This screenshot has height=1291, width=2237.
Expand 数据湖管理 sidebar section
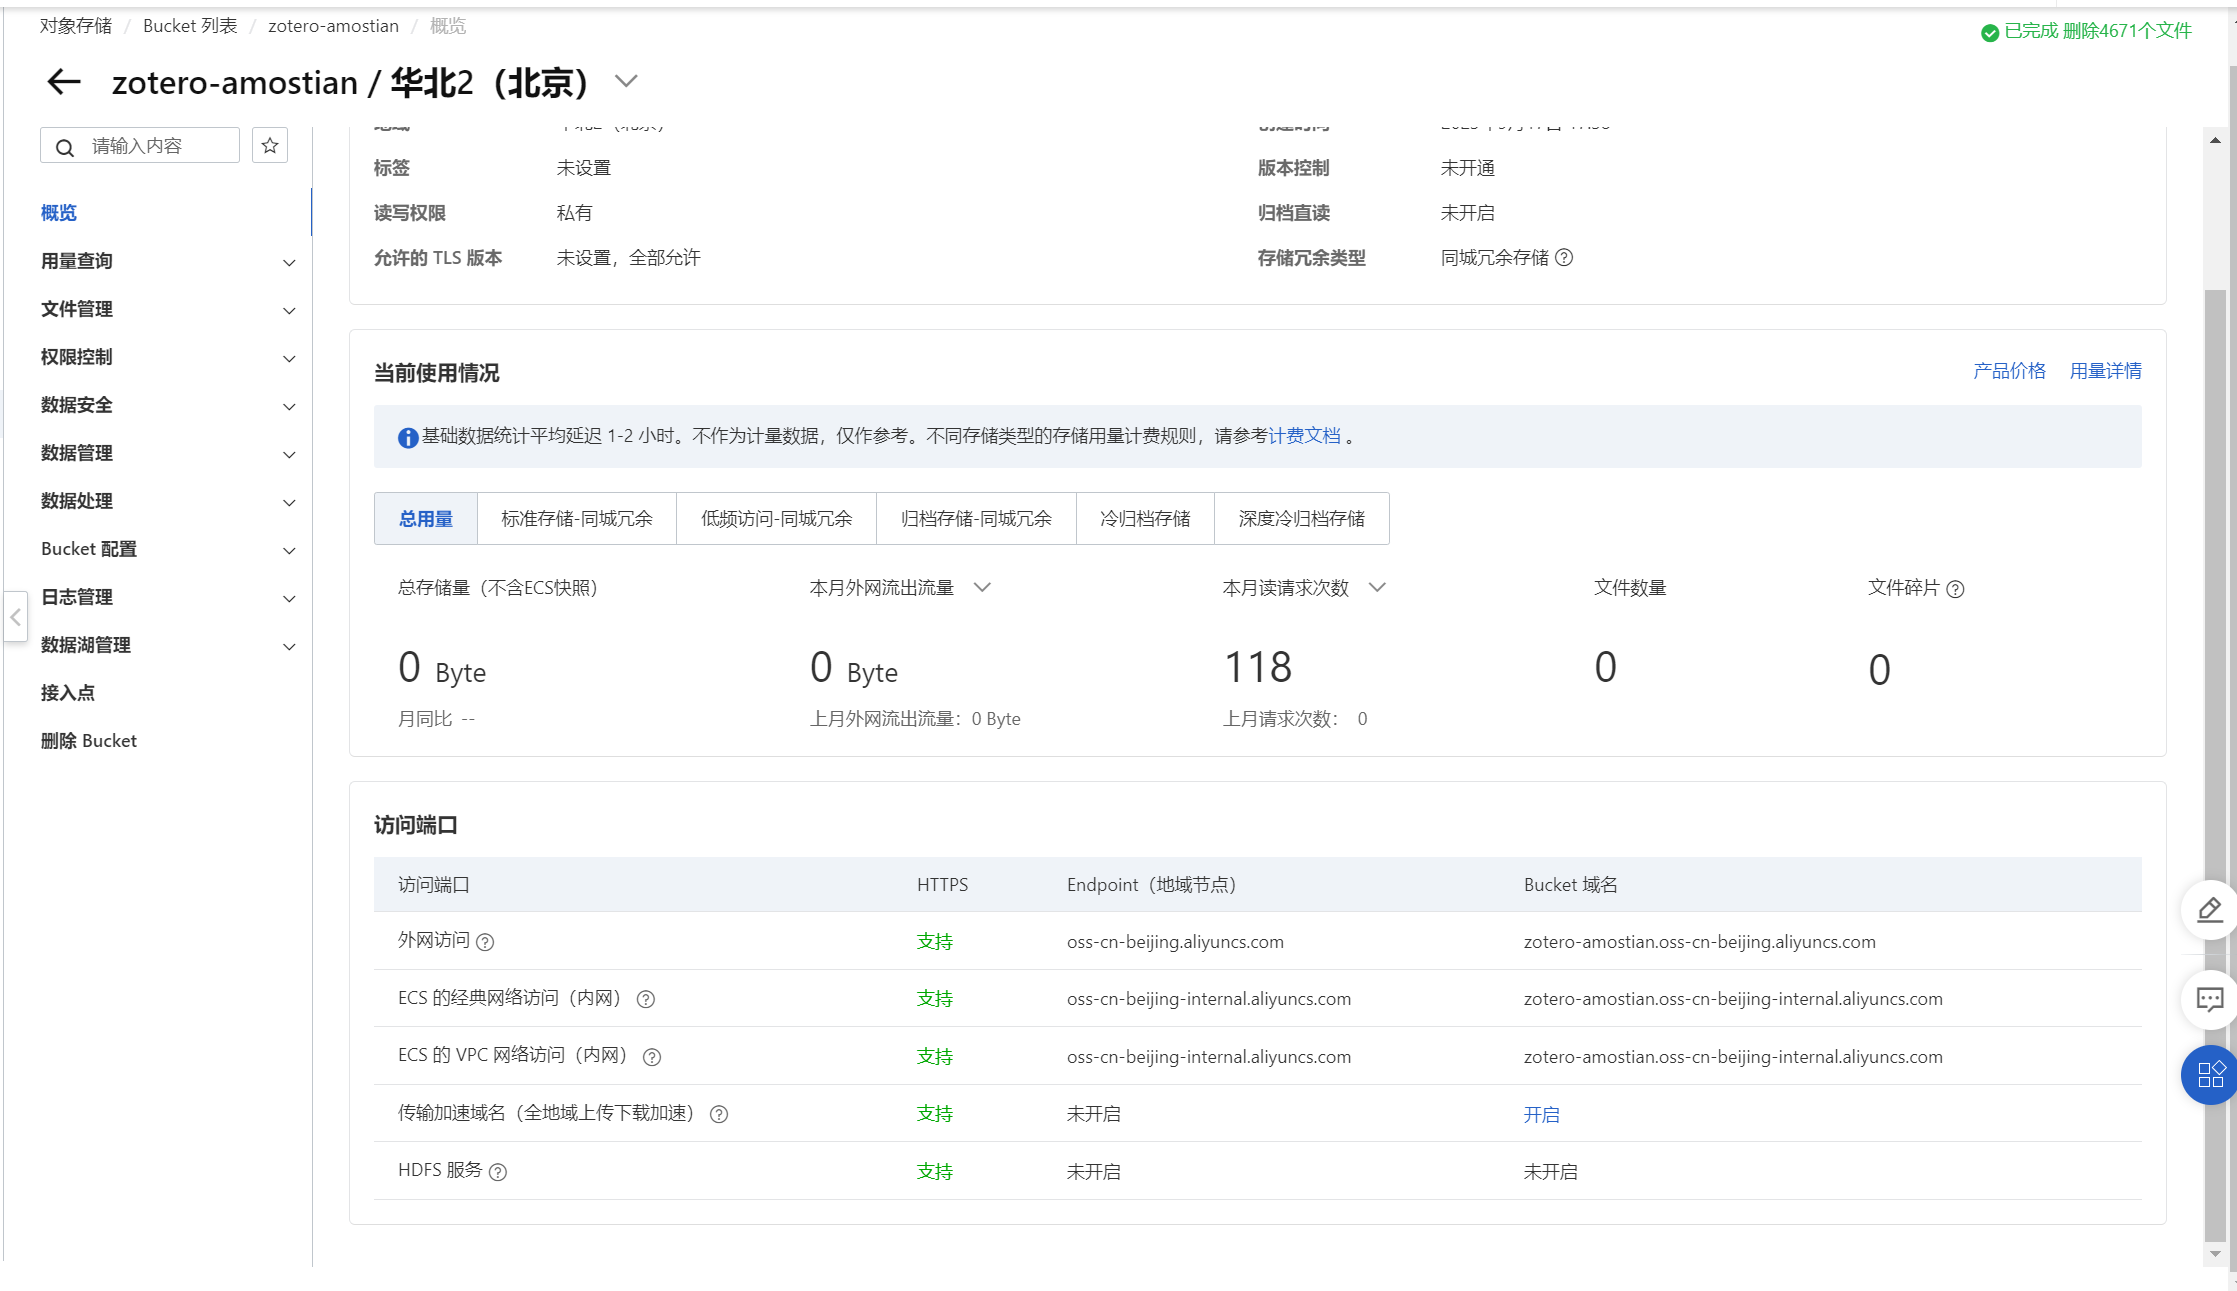pyautogui.click(x=289, y=647)
